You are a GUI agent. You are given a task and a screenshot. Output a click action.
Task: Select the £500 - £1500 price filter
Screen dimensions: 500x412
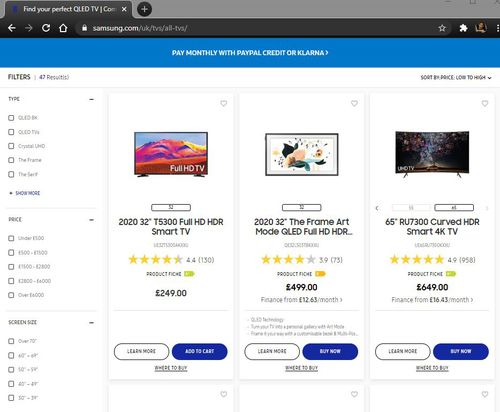click(x=11, y=253)
